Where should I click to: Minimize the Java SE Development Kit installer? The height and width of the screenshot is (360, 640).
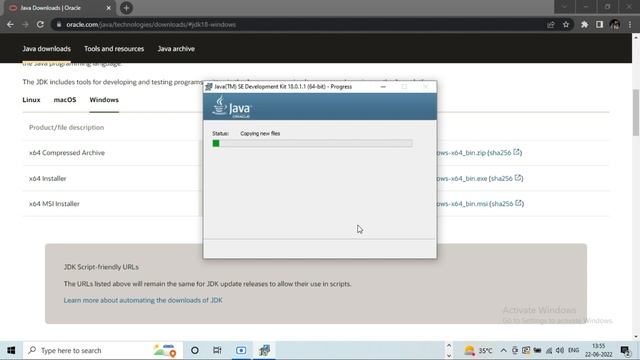pos(383,87)
